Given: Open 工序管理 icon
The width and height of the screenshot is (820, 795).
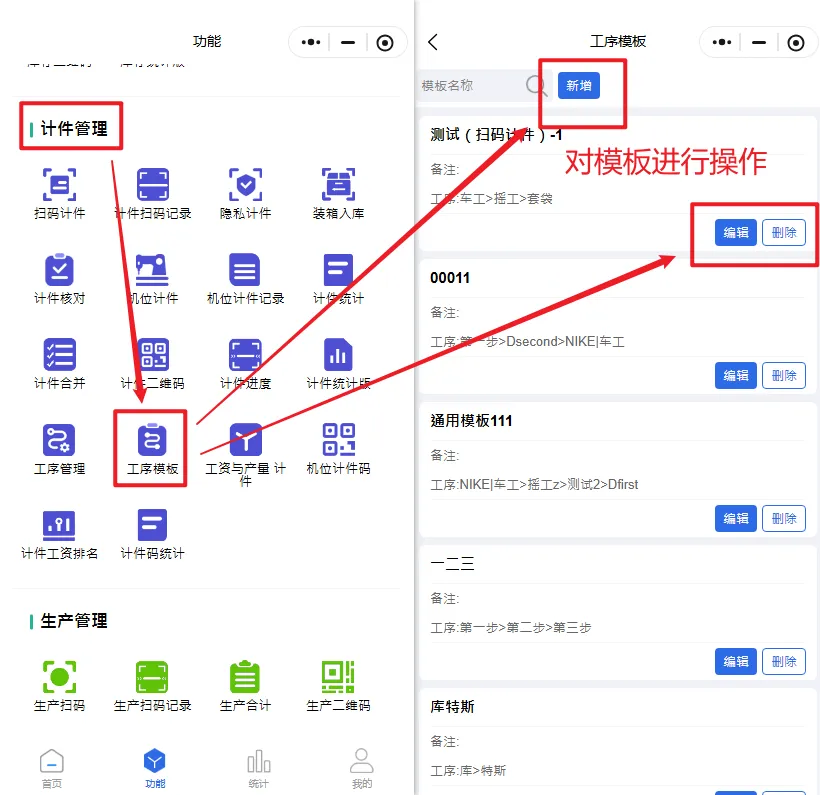Looking at the screenshot, I should (x=59, y=440).
